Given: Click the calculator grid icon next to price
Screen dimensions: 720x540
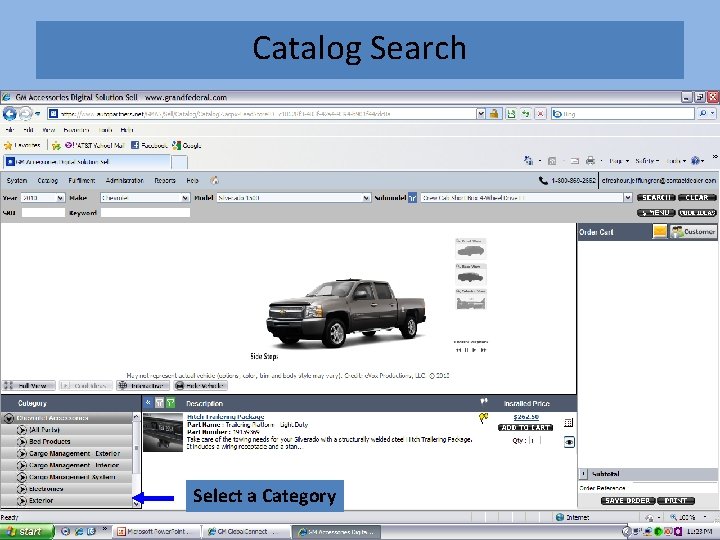Looking at the screenshot, I should (568, 422).
